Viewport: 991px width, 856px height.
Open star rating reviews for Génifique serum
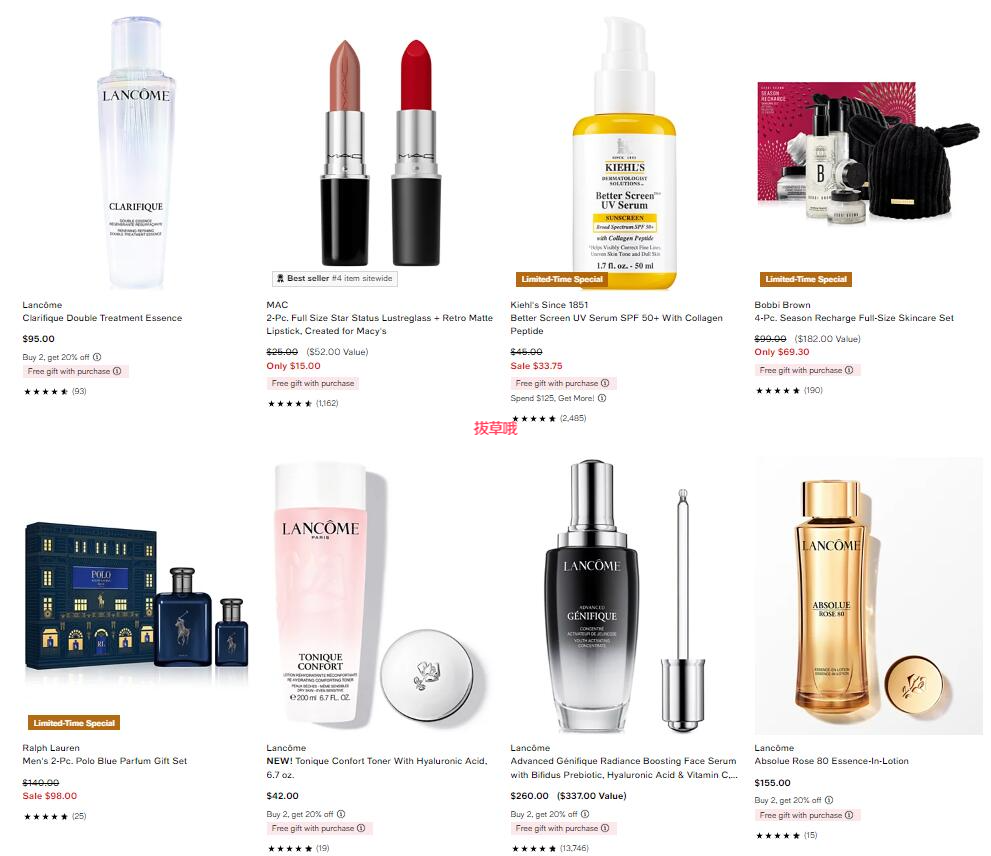coord(550,848)
